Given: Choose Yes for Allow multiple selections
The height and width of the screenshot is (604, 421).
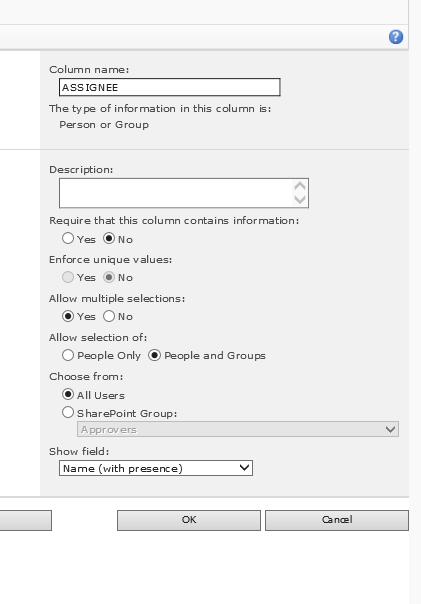Looking at the screenshot, I should coord(68,316).
